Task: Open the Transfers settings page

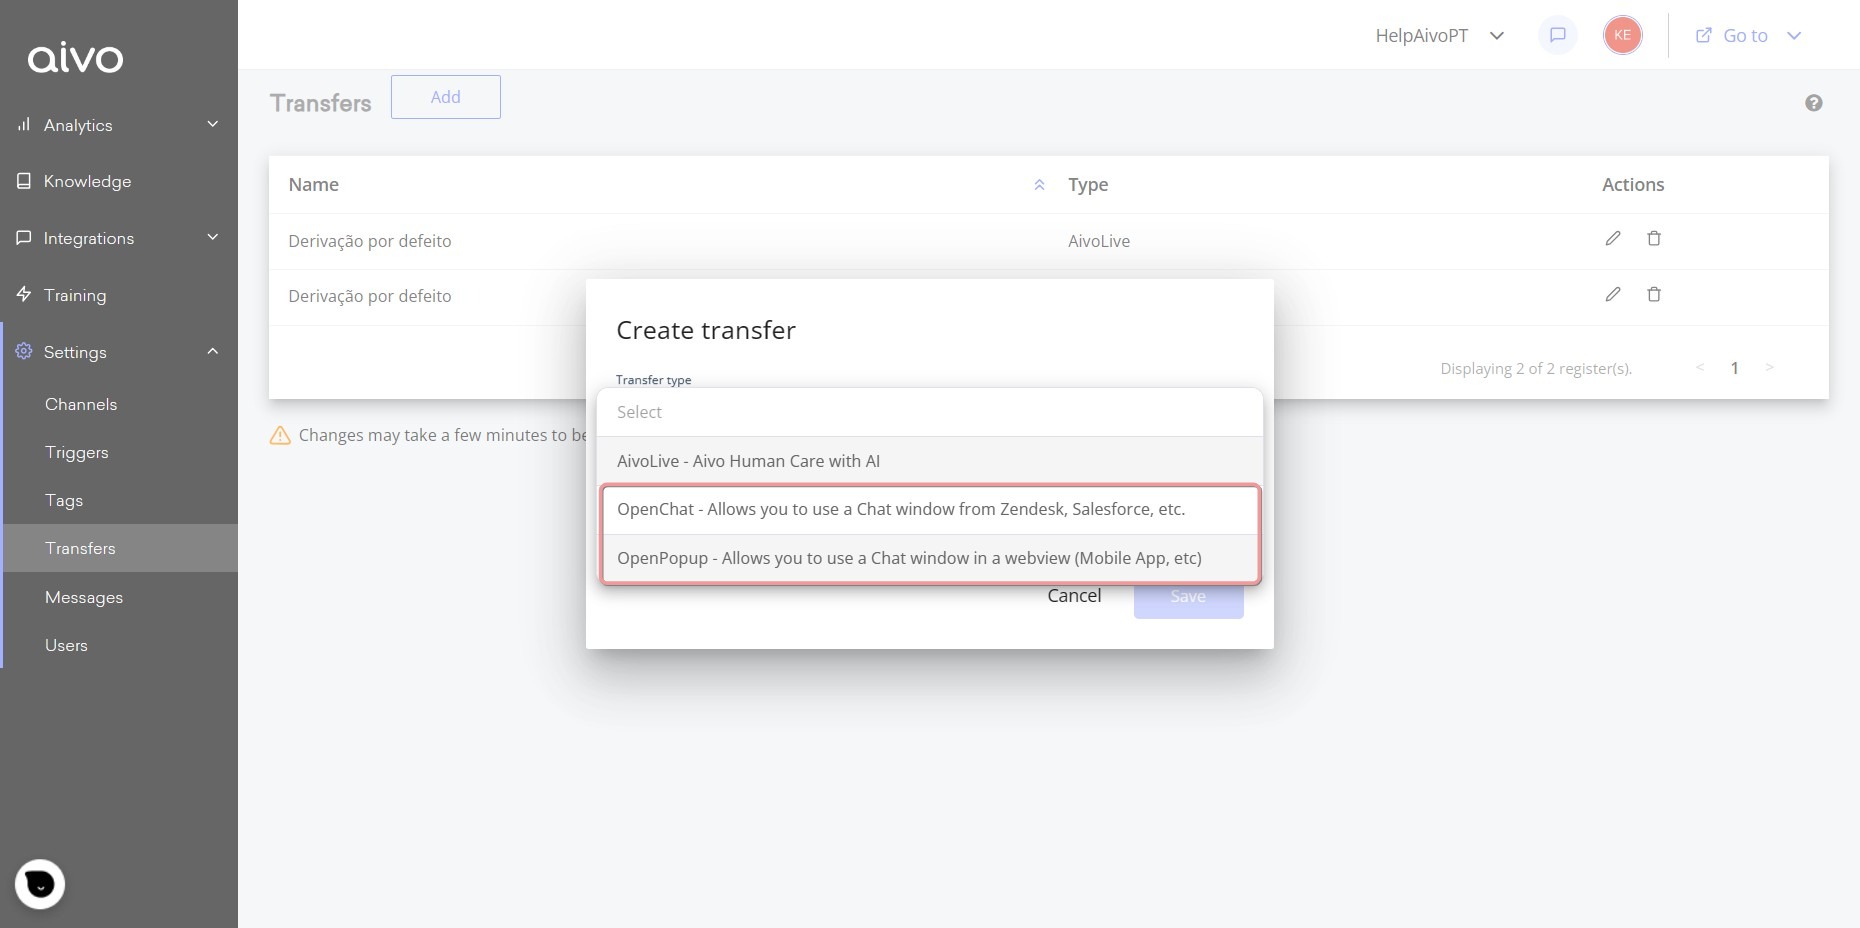Action: 121,548
